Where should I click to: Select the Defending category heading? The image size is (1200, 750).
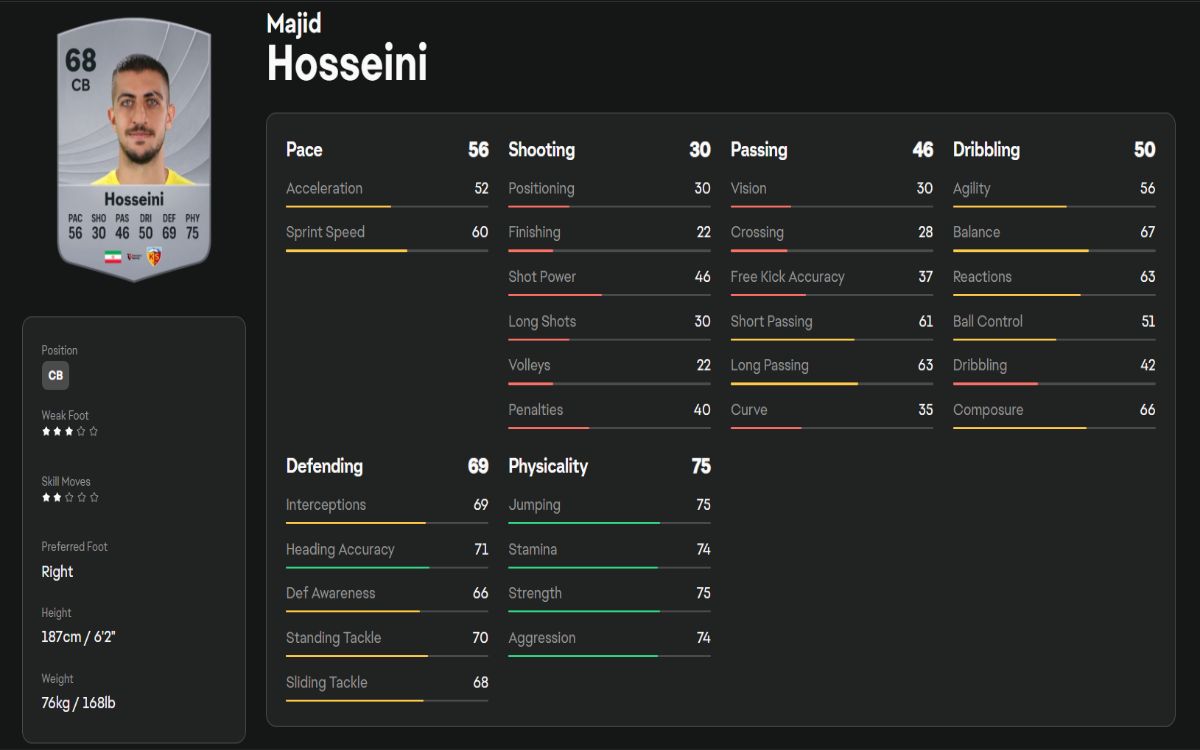[324, 466]
